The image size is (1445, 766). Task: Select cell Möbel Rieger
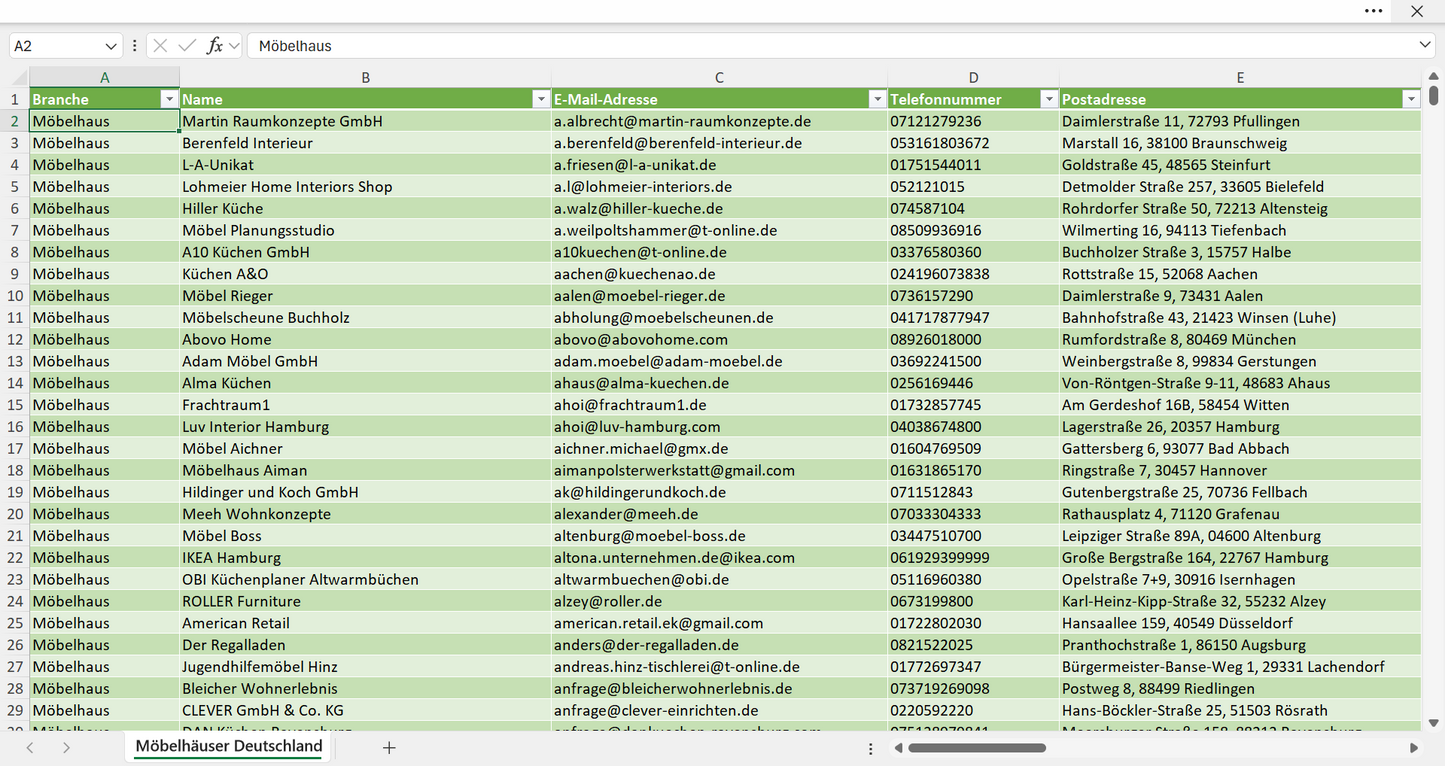pyautogui.click(x=365, y=296)
